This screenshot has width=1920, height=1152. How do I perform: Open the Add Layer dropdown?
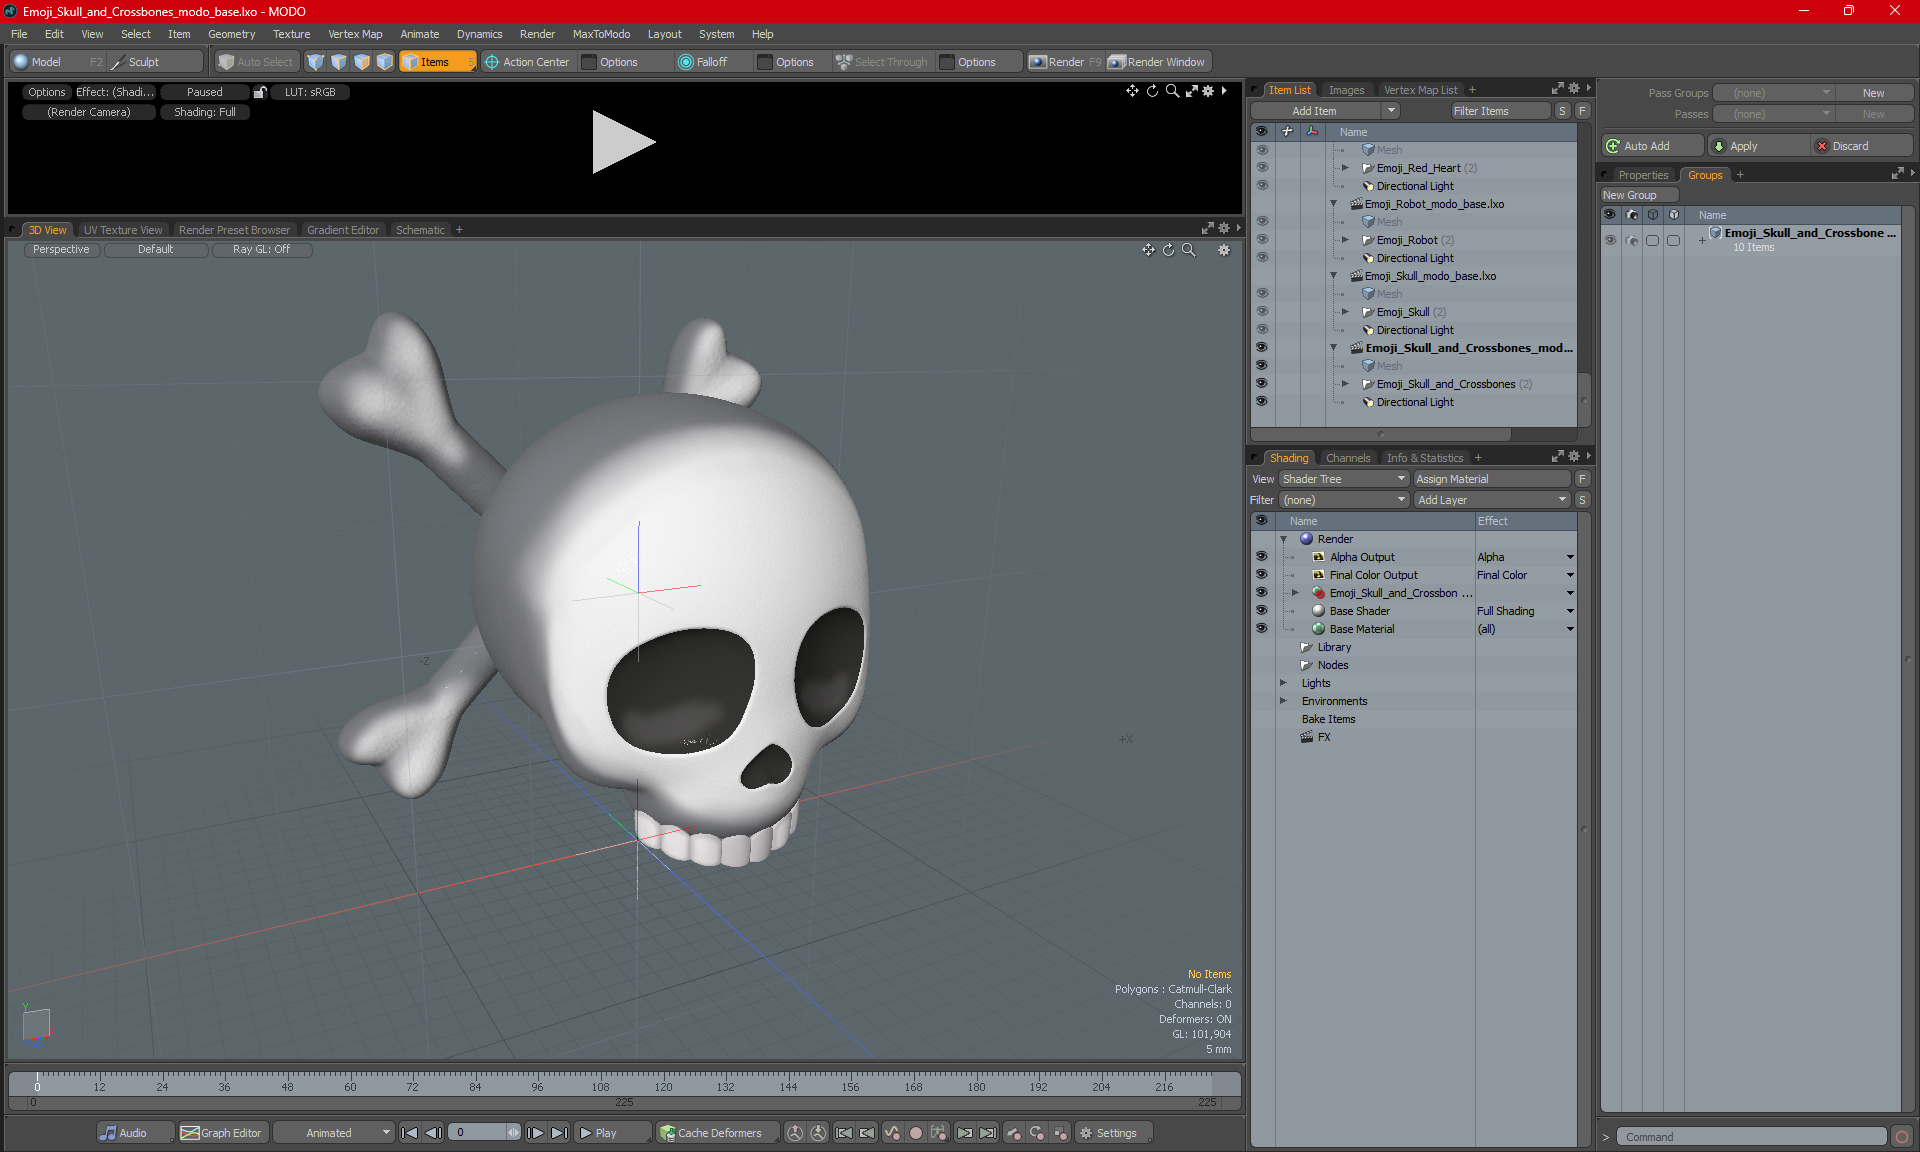click(1492, 500)
